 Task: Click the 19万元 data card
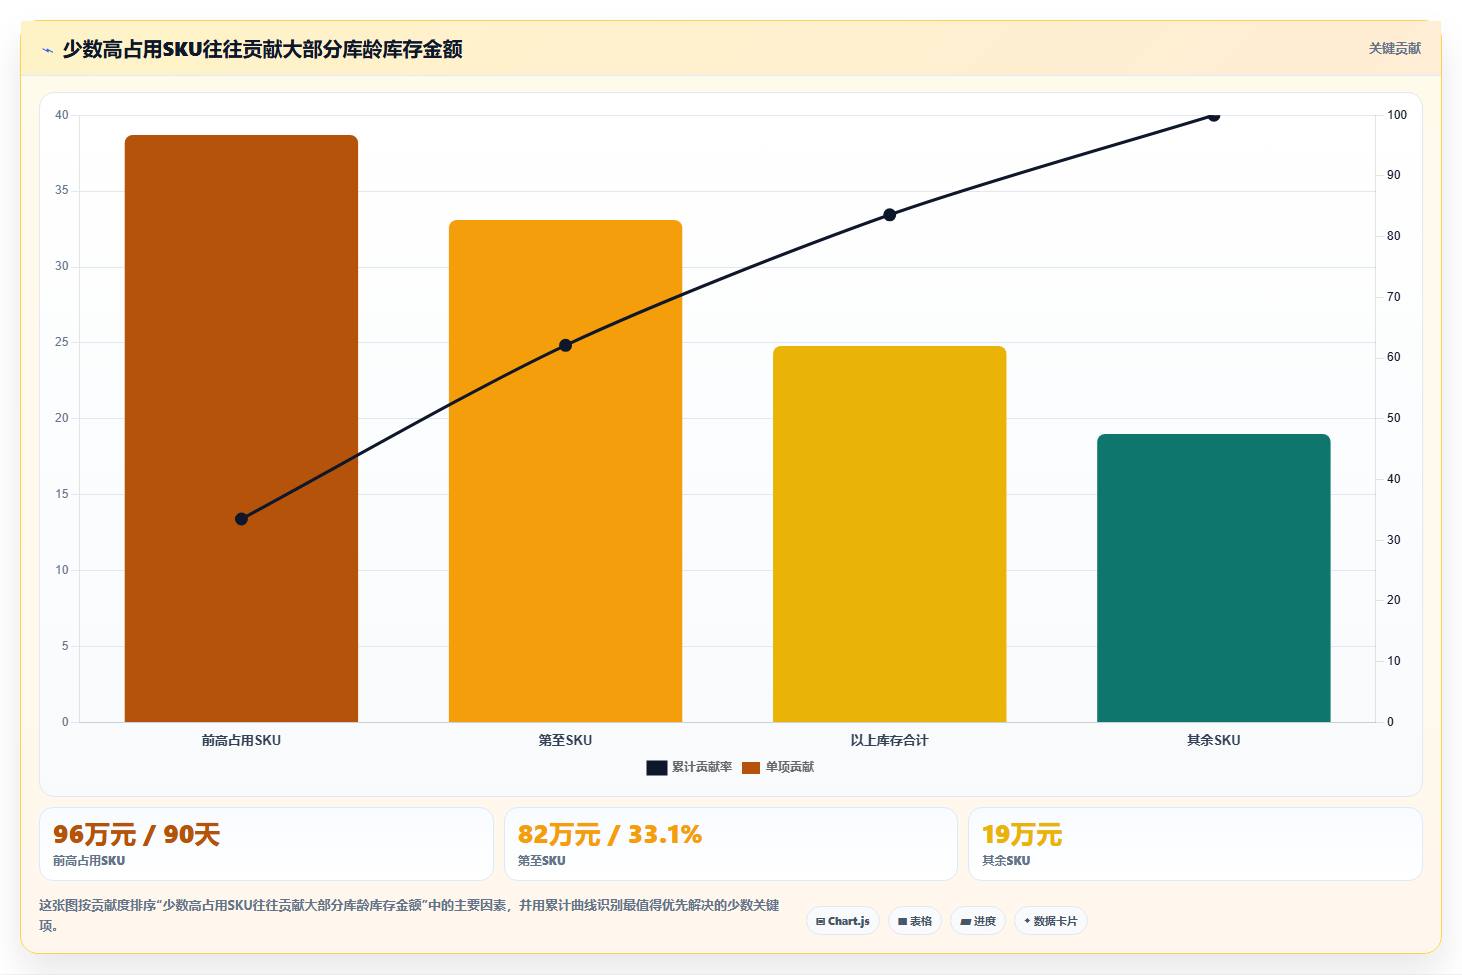tap(1195, 844)
